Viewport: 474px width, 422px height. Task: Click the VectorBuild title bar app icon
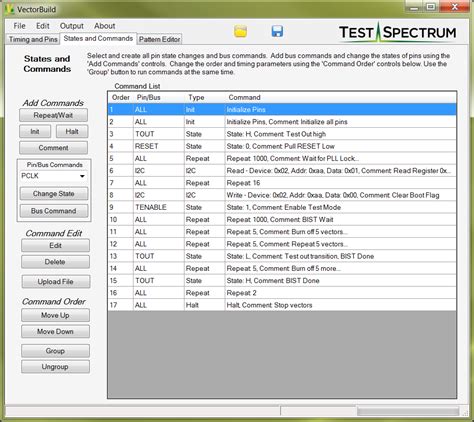tap(10, 9)
